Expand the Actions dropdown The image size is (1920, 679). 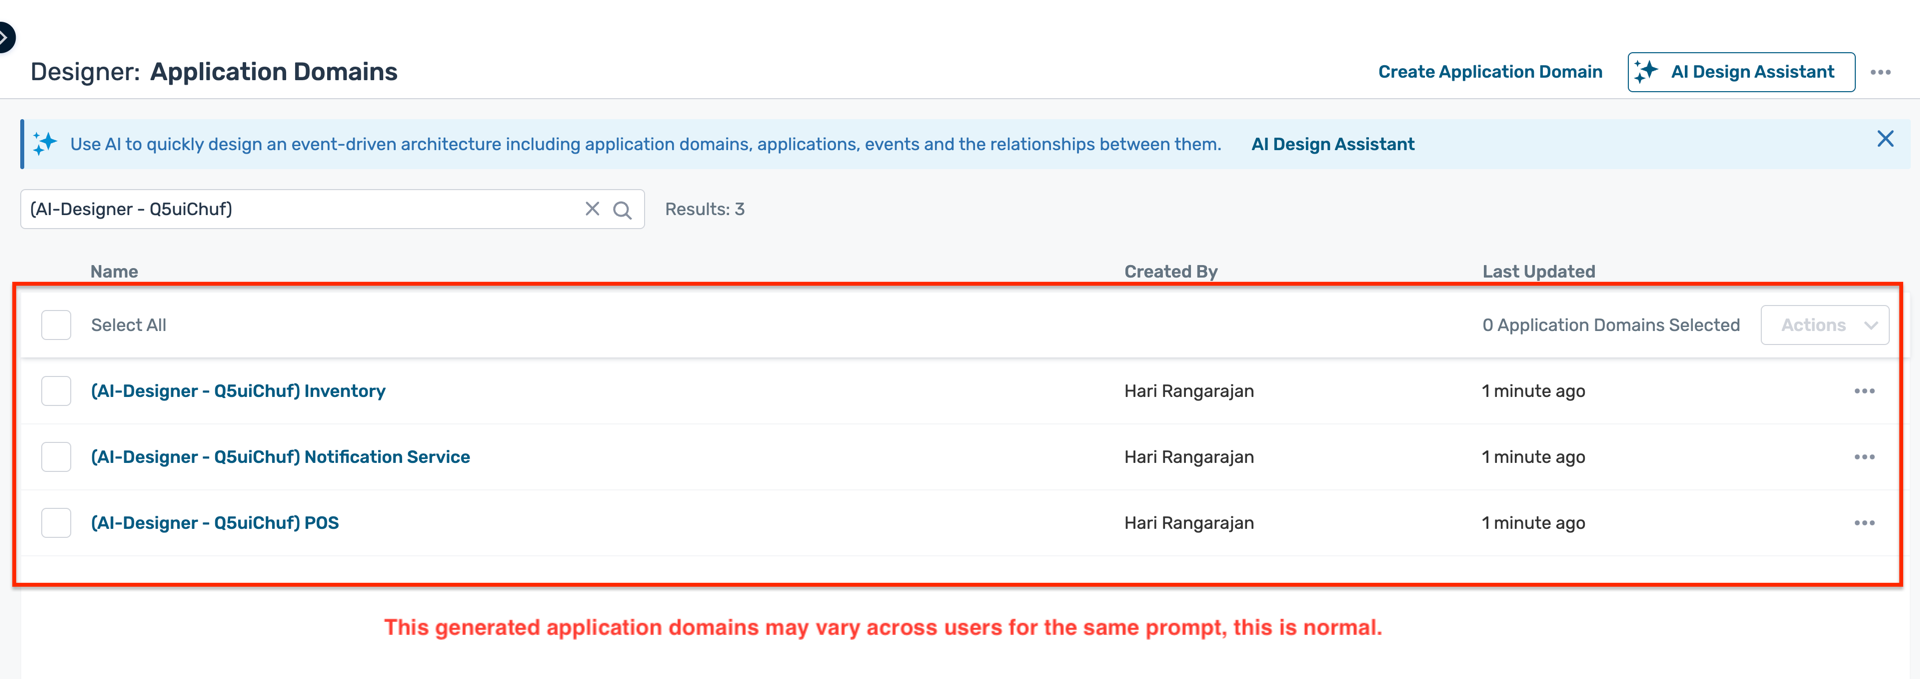click(1824, 325)
